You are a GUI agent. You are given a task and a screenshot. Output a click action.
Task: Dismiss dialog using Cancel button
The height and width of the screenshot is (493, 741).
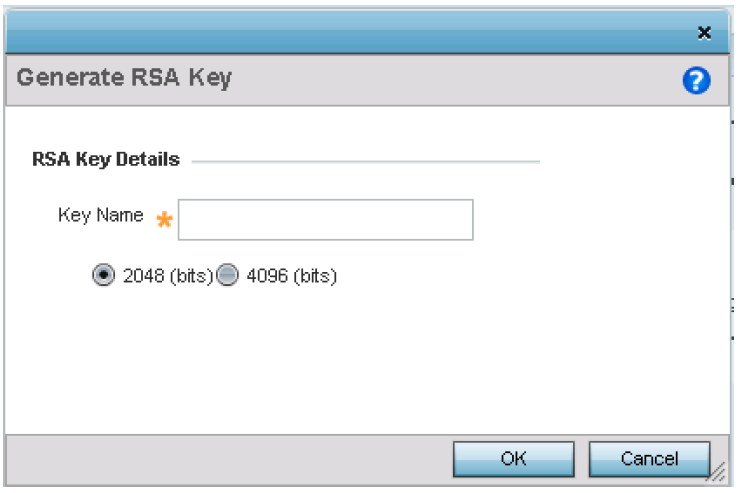(649, 459)
